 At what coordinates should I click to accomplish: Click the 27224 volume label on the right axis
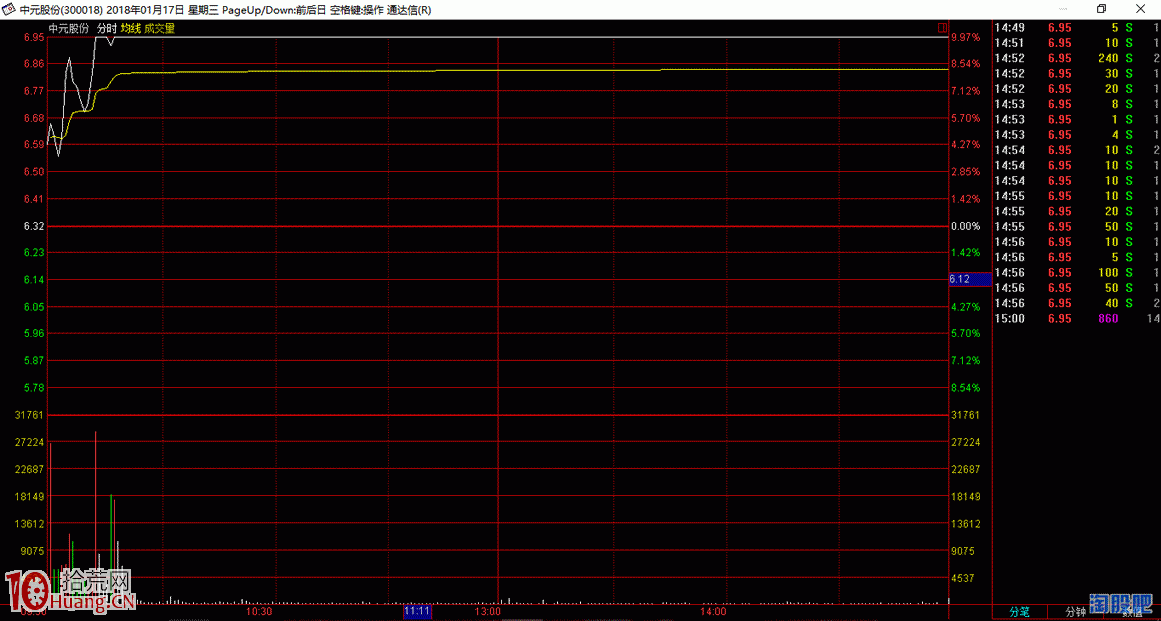[x=966, y=442]
